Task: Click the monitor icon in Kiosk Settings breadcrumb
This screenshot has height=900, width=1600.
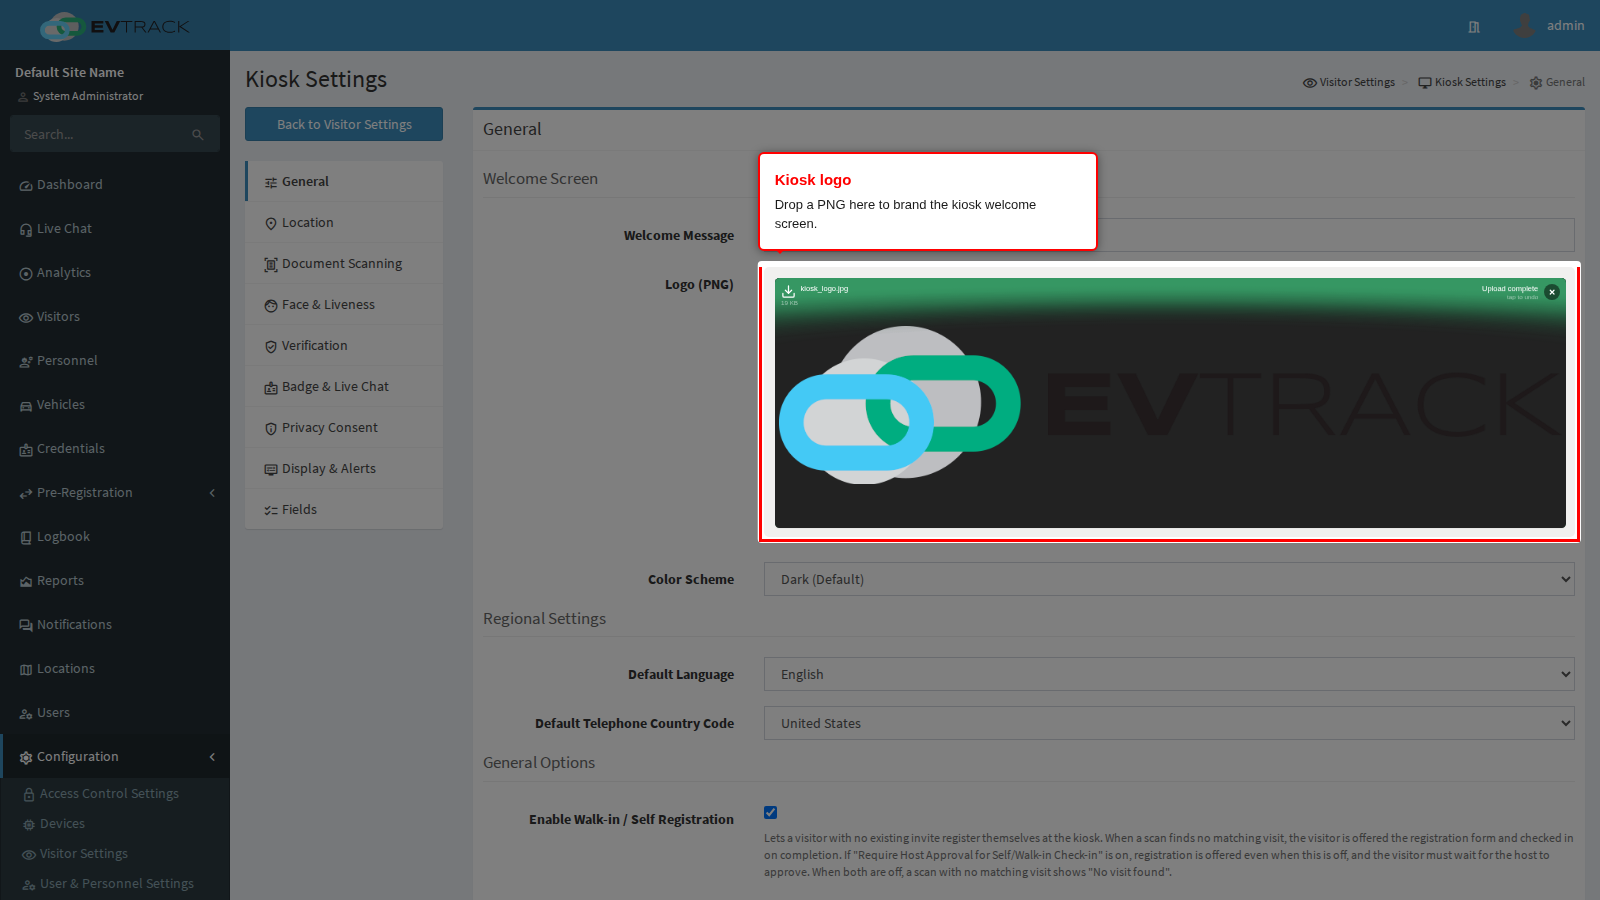Action: (1425, 83)
